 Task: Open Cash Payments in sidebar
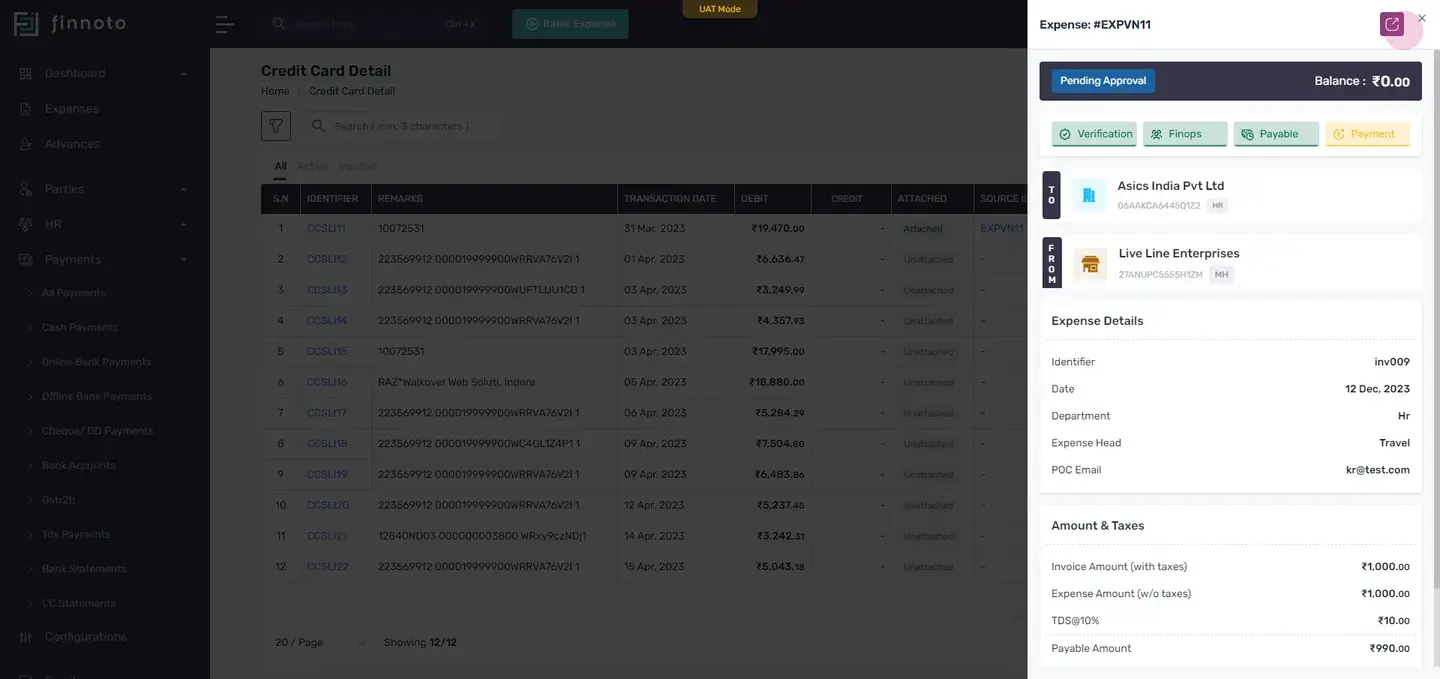pyautogui.click(x=80, y=327)
